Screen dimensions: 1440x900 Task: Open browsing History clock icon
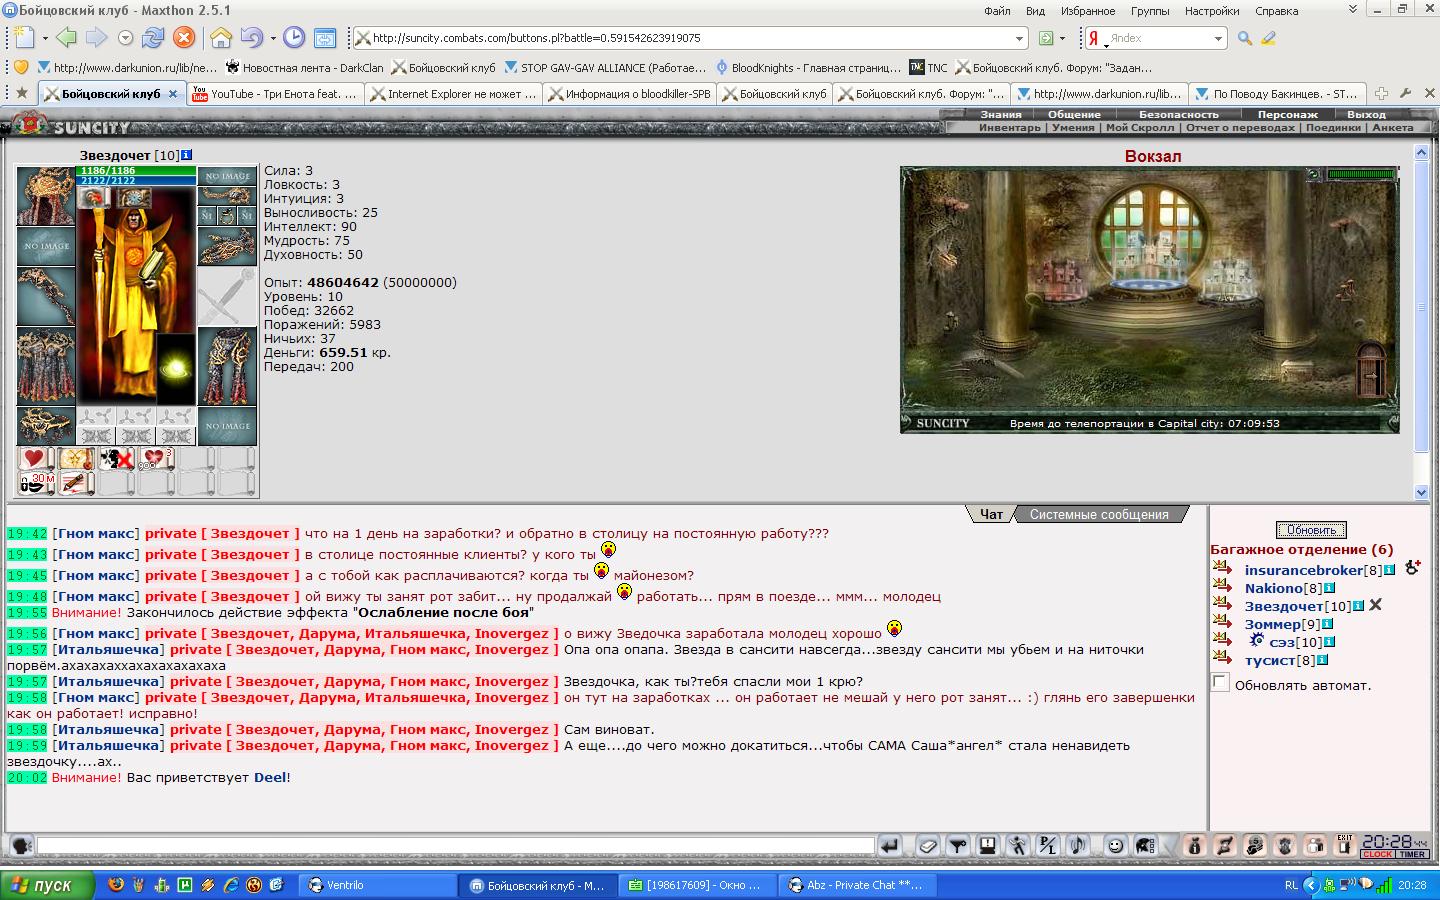click(x=294, y=38)
